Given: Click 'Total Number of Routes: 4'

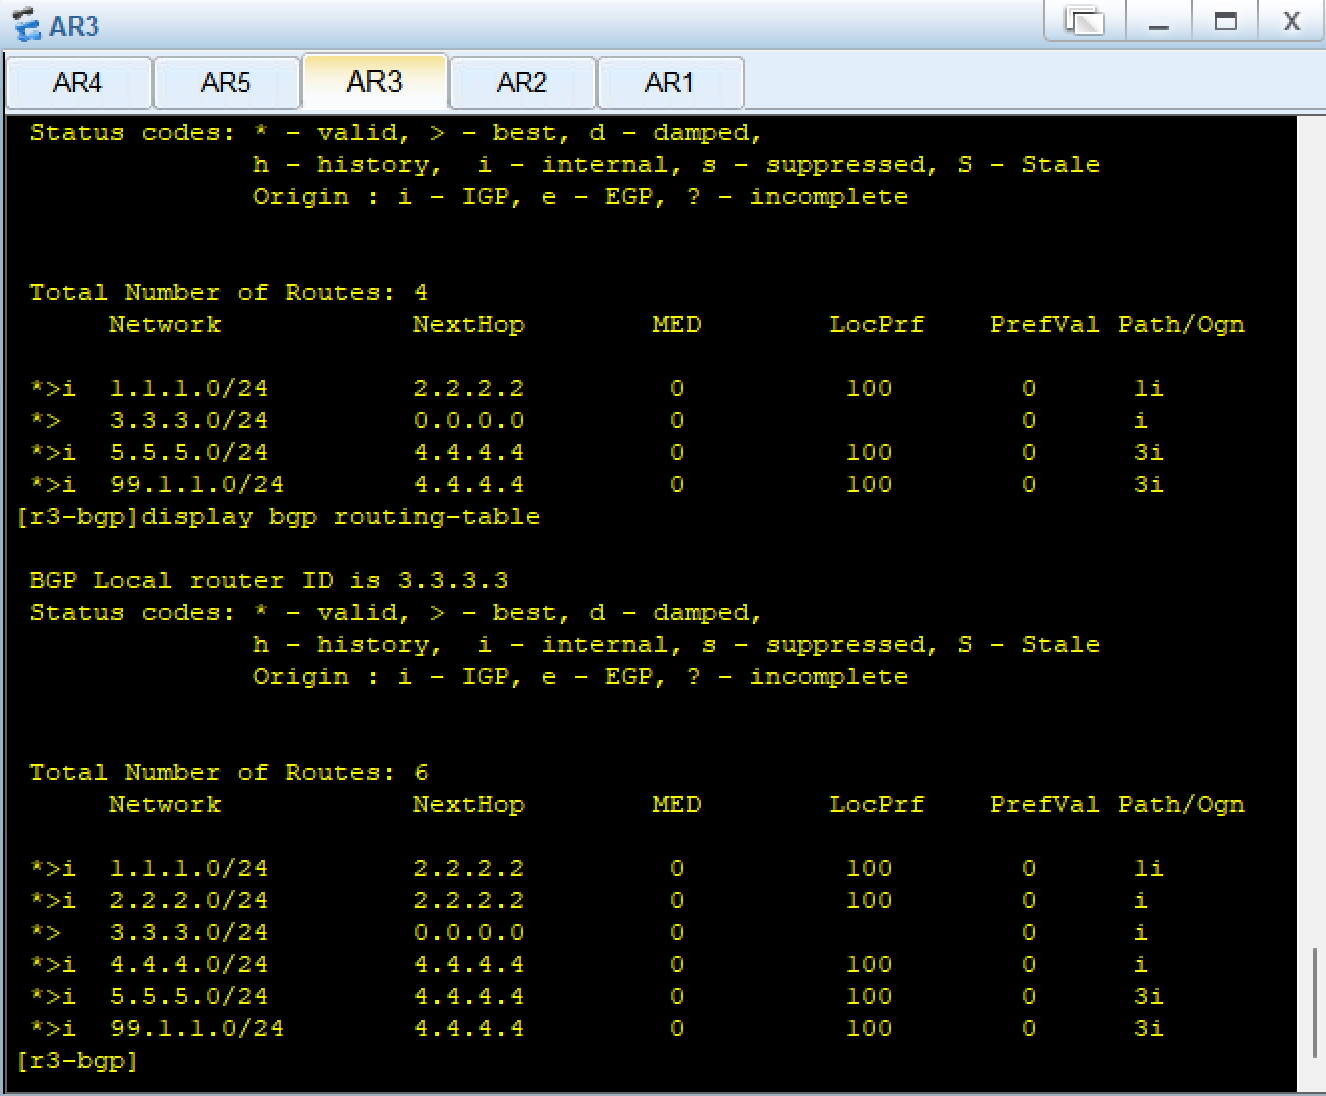Looking at the screenshot, I should pyautogui.click(x=229, y=293).
